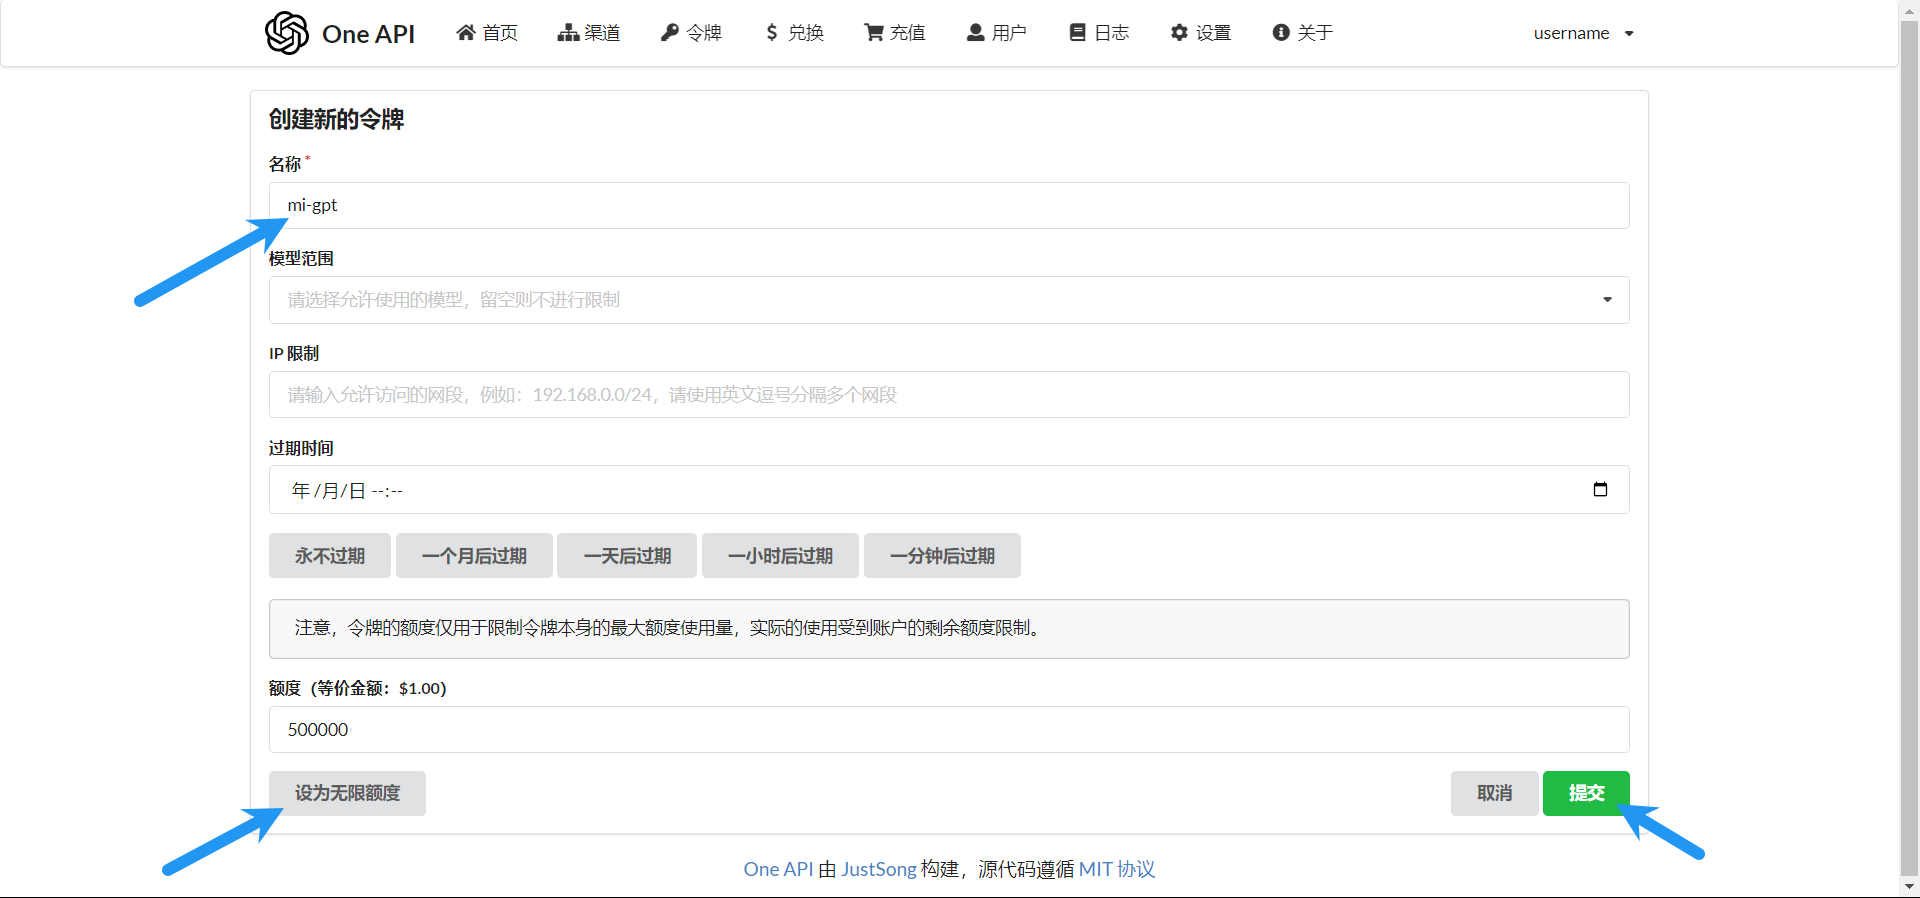Open the calendar picker for 过期时间
Viewport: 1920px width, 898px height.
pos(1600,490)
